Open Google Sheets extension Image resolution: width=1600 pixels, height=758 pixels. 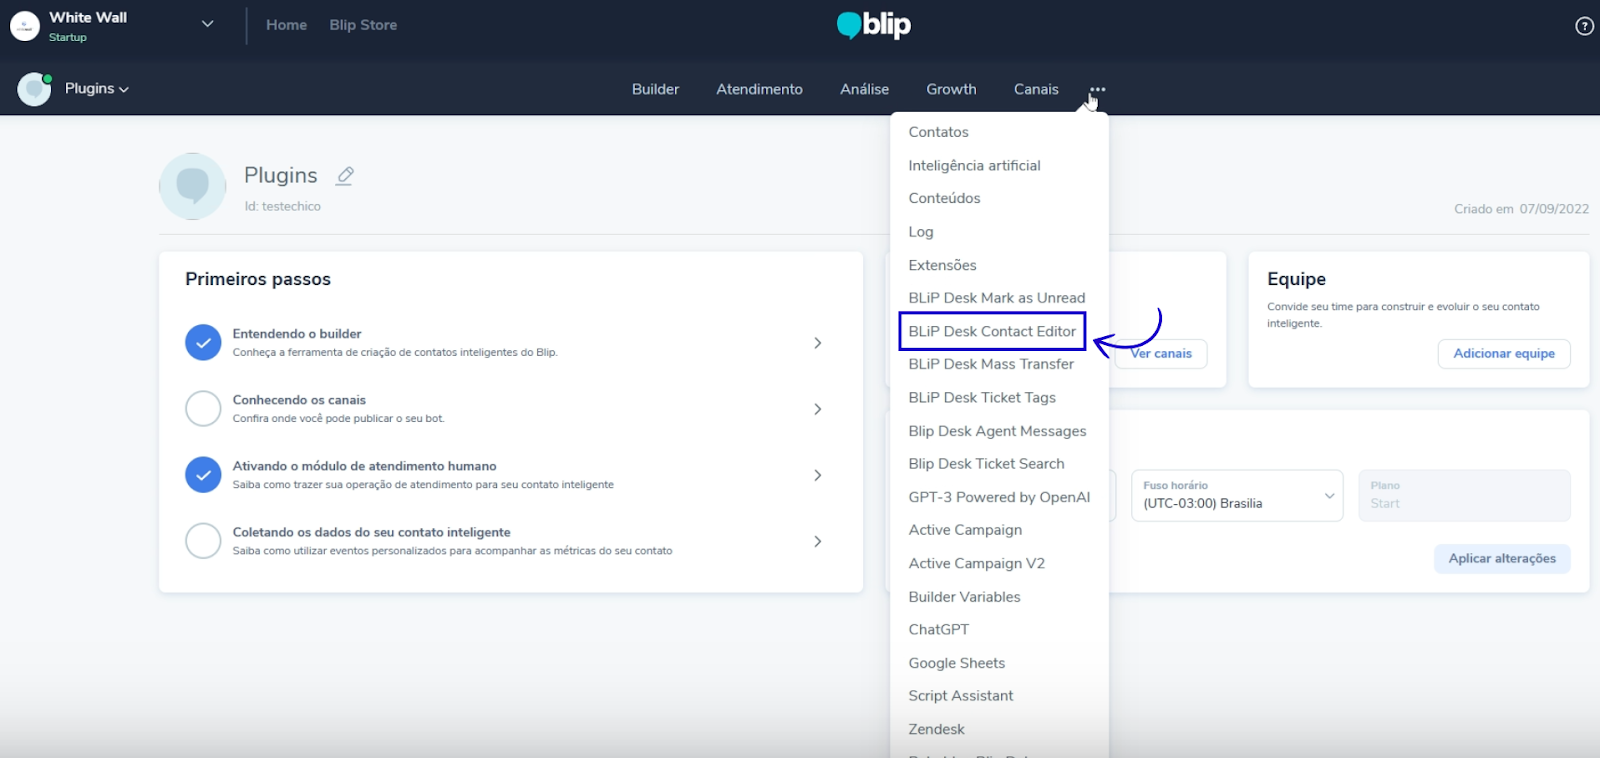(956, 663)
